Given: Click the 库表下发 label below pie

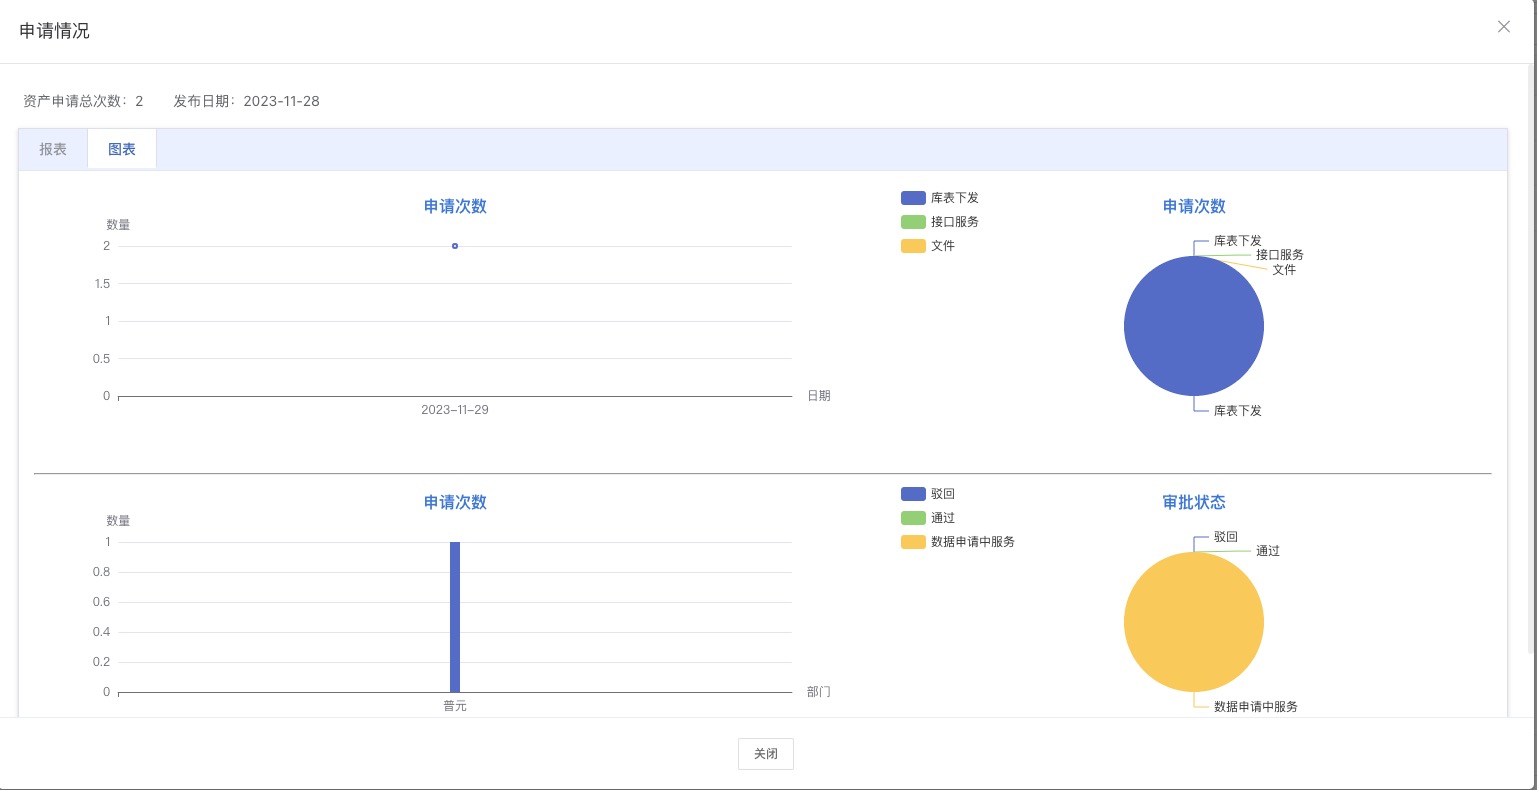Looking at the screenshot, I should 1238,411.
